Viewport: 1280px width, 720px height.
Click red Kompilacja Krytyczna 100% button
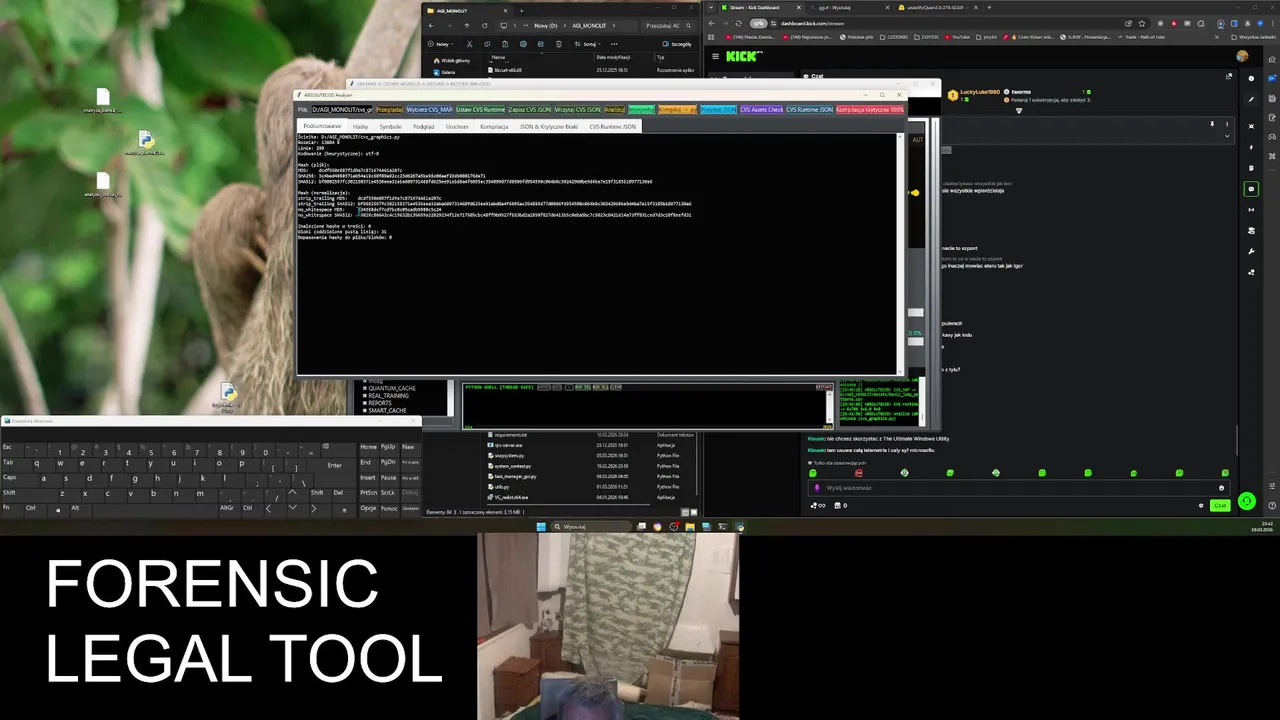pyautogui.click(x=870, y=109)
